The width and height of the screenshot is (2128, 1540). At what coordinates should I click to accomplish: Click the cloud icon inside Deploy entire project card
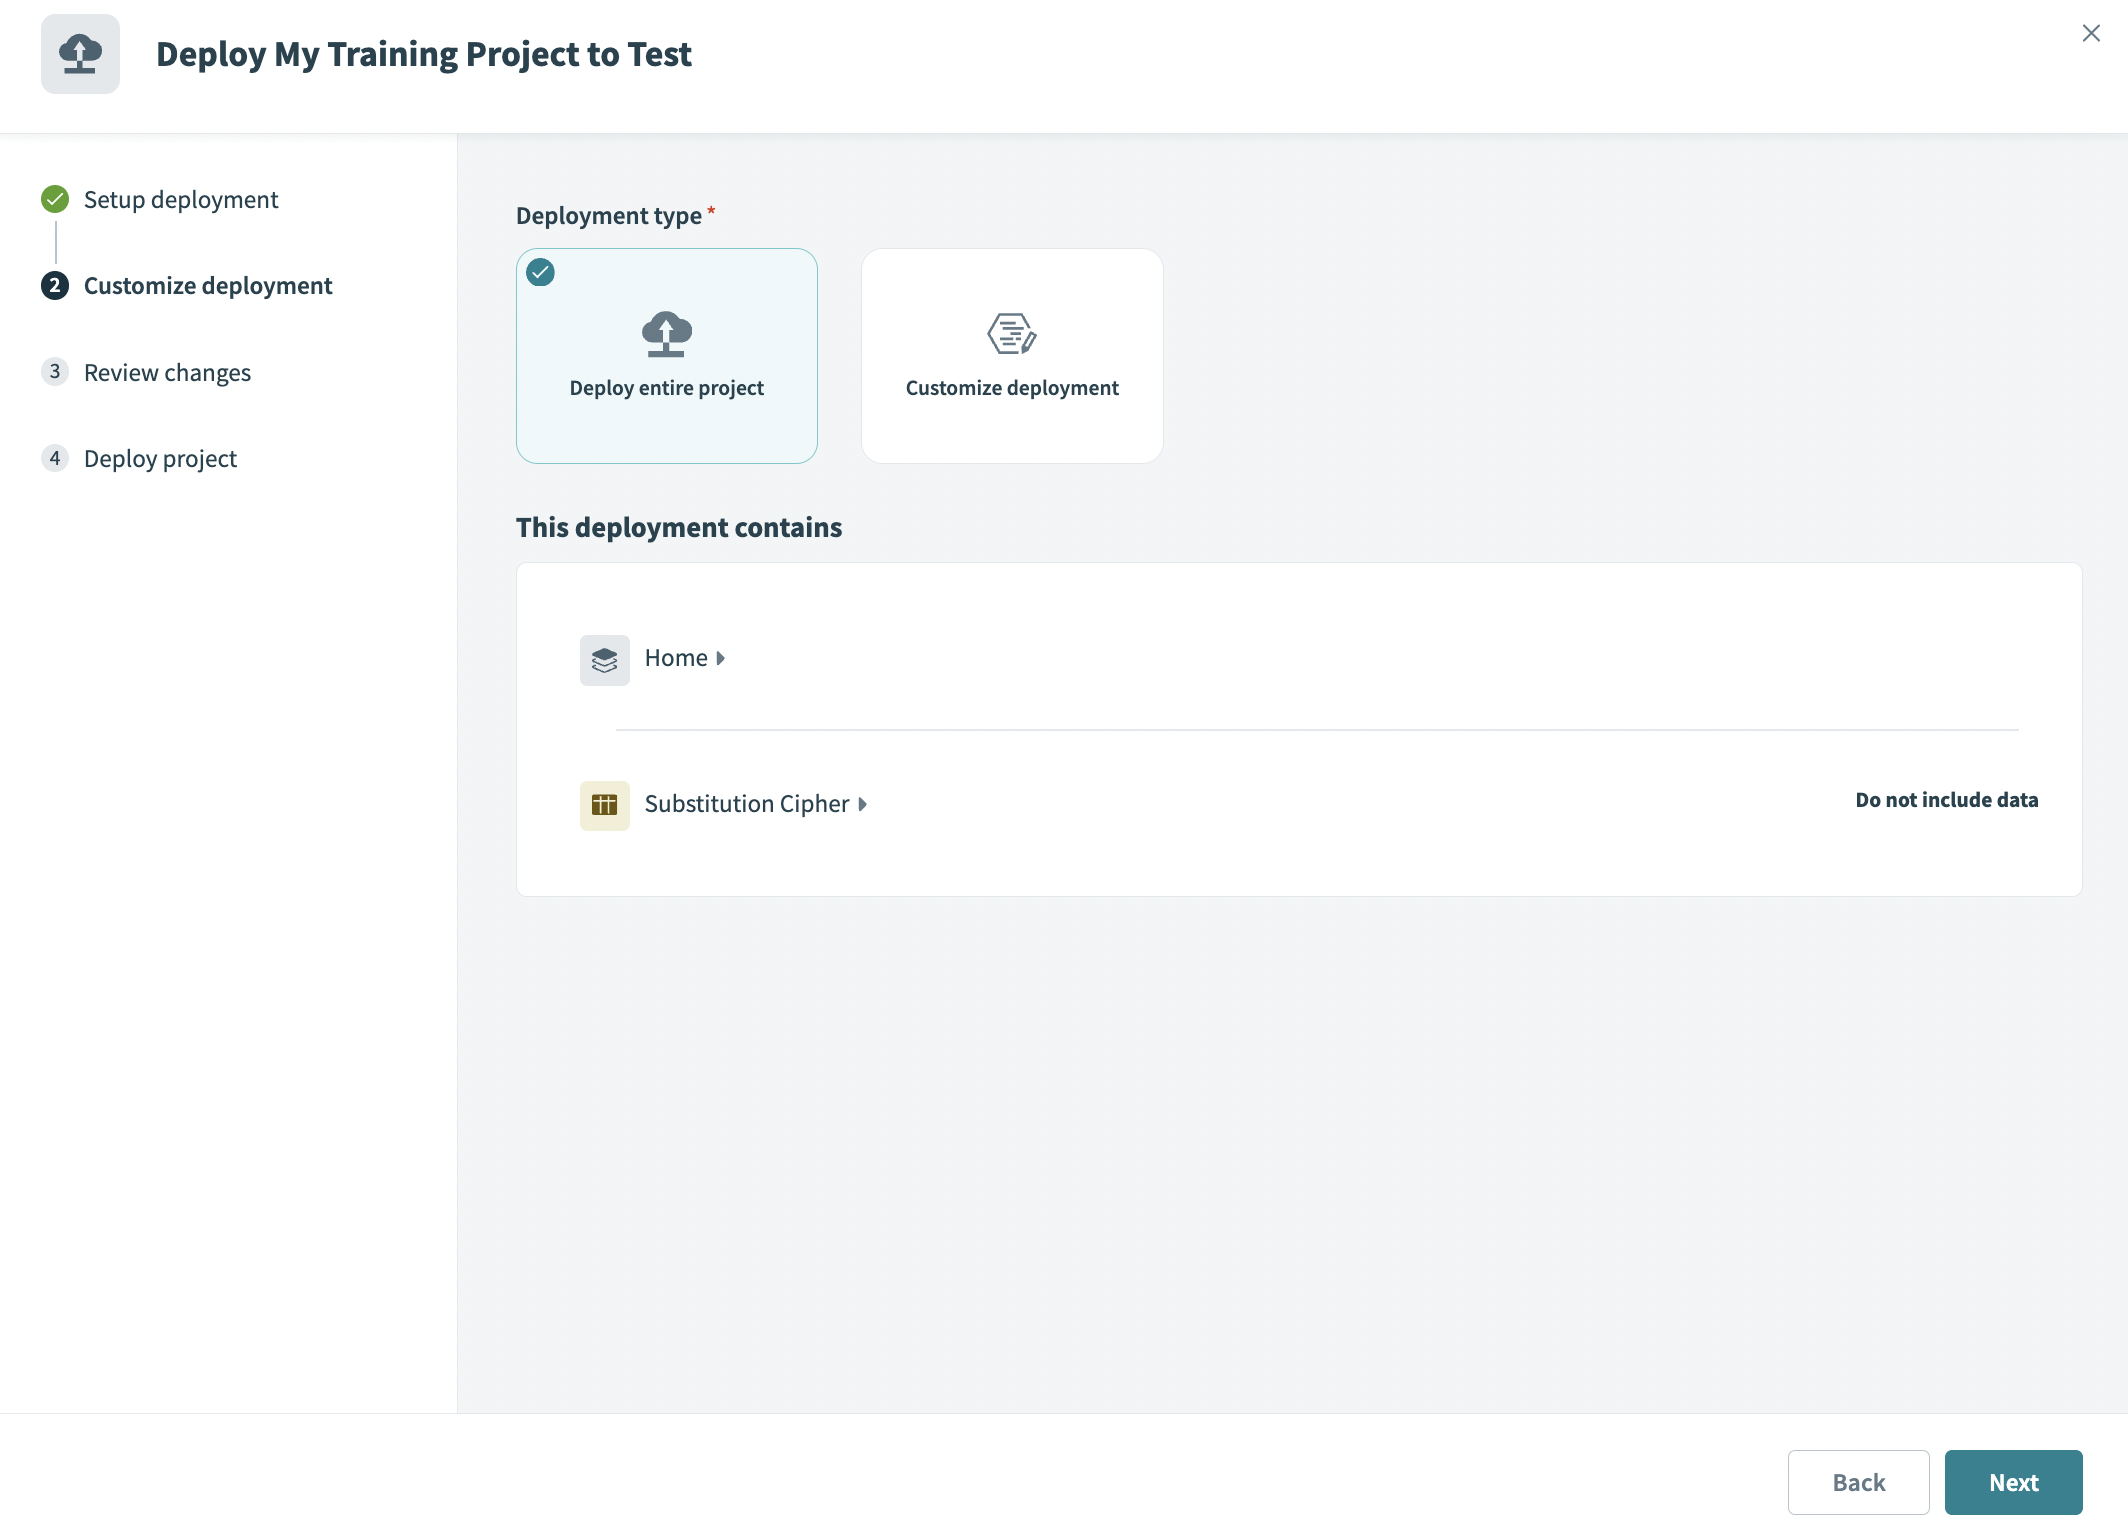[666, 334]
